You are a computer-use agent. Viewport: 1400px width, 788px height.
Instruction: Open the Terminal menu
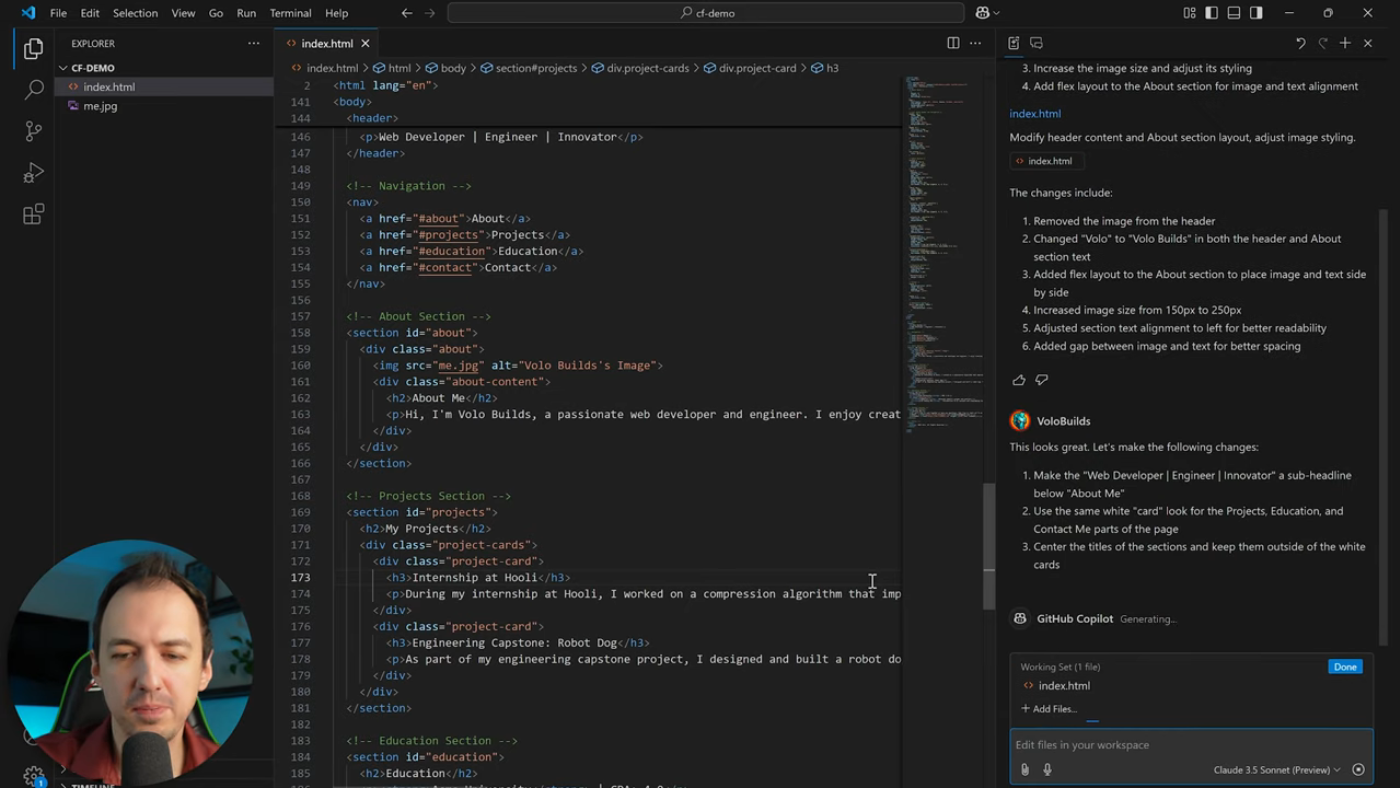[291, 13]
